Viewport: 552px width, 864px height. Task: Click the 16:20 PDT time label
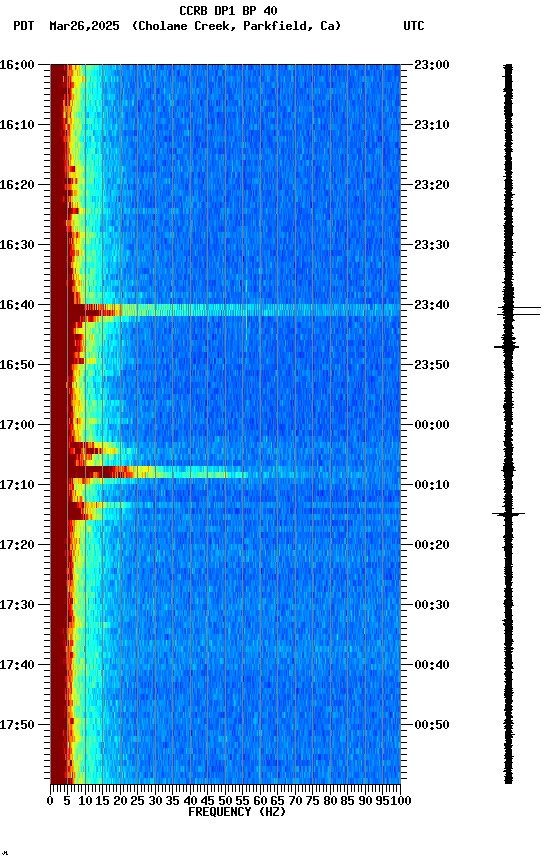tap(17, 185)
